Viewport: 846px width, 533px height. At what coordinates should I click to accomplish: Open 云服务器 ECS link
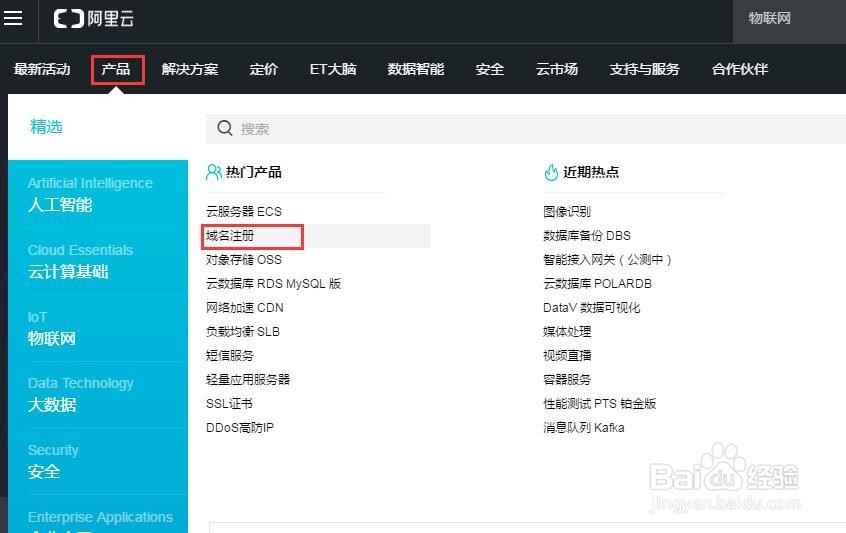(244, 211)
